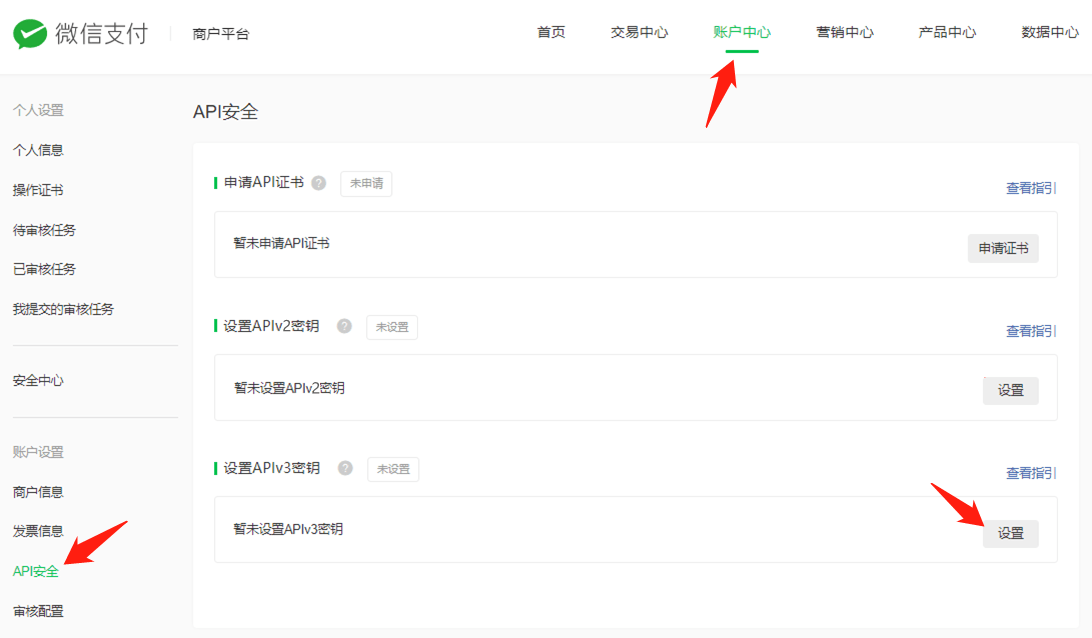Open the 数据中心 tab
Viewport: 1092px width, 638px height.
[x=1049, y=32]
